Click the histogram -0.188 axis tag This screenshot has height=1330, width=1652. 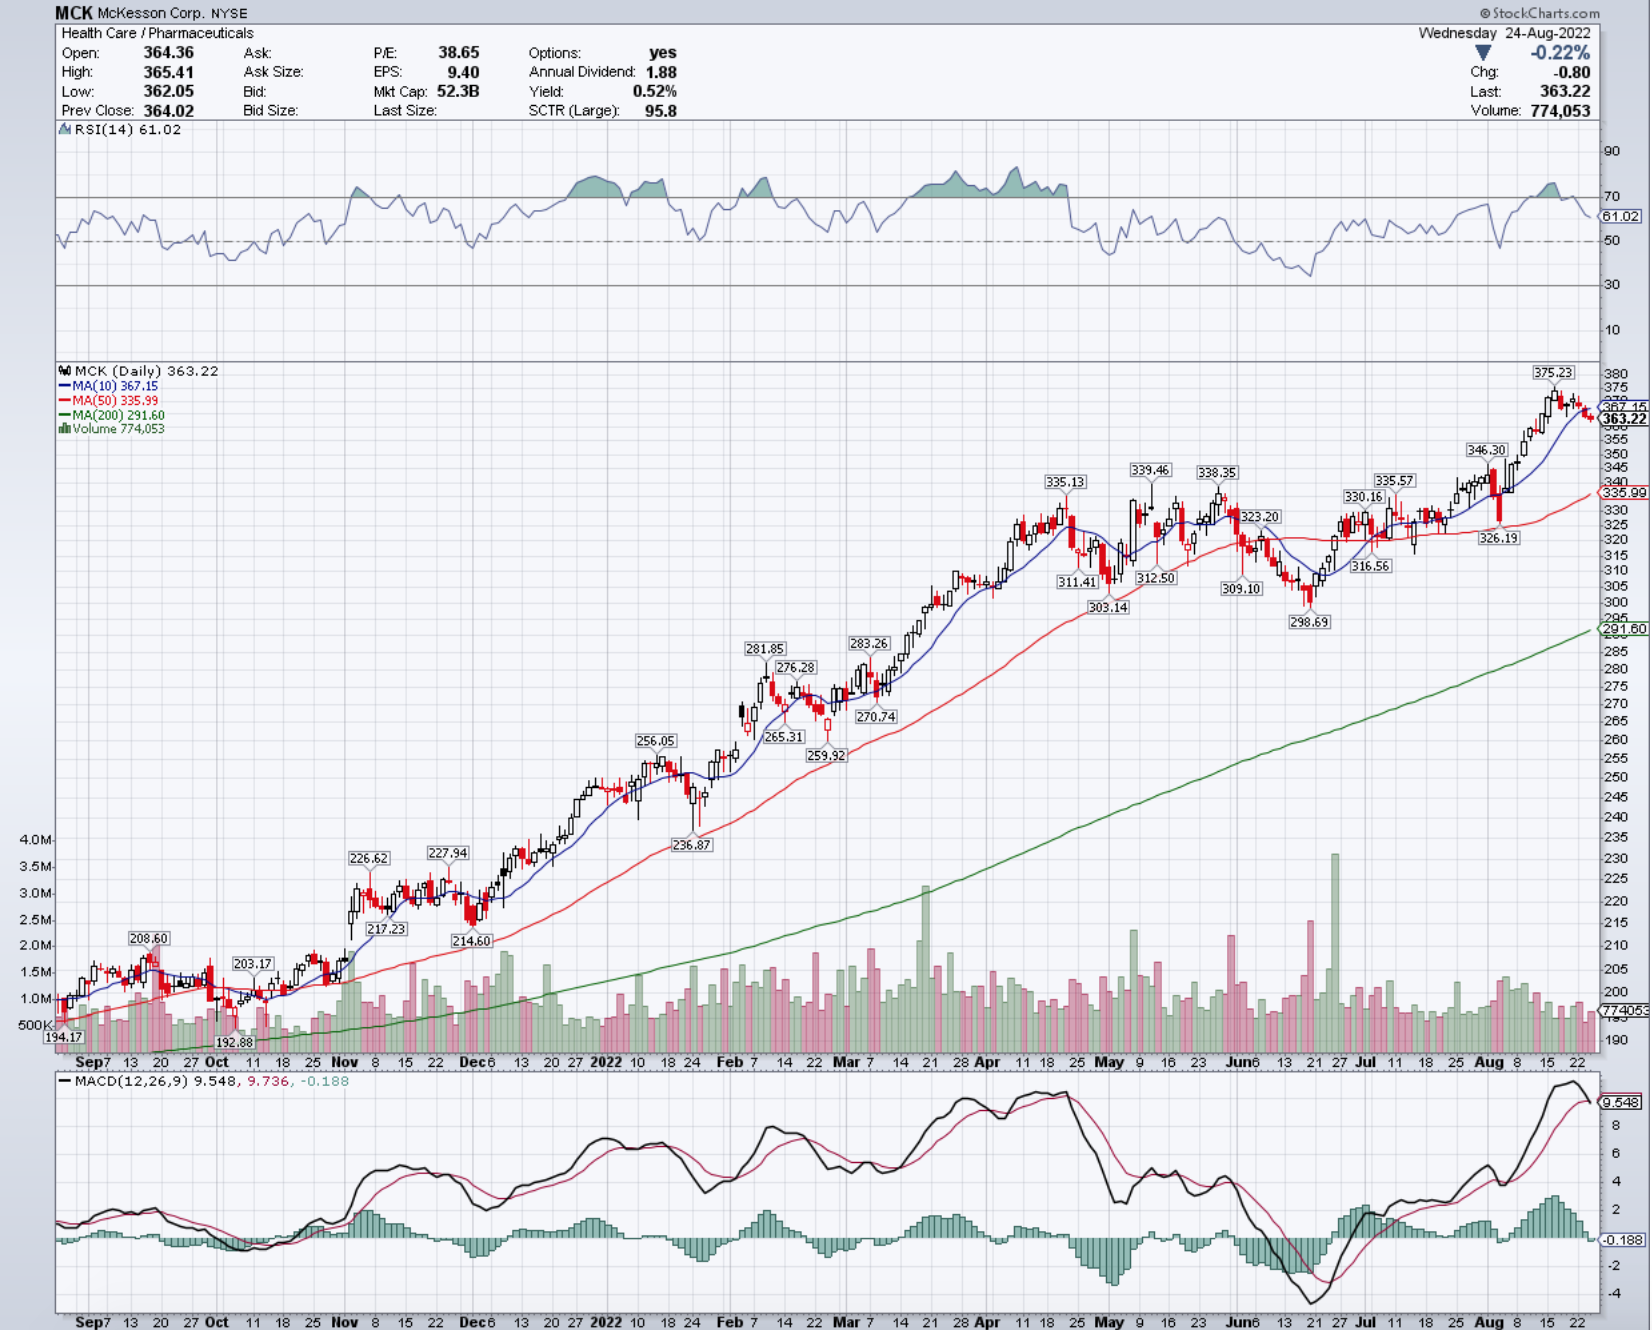pyautogui.click(x=1623, y=1240)
